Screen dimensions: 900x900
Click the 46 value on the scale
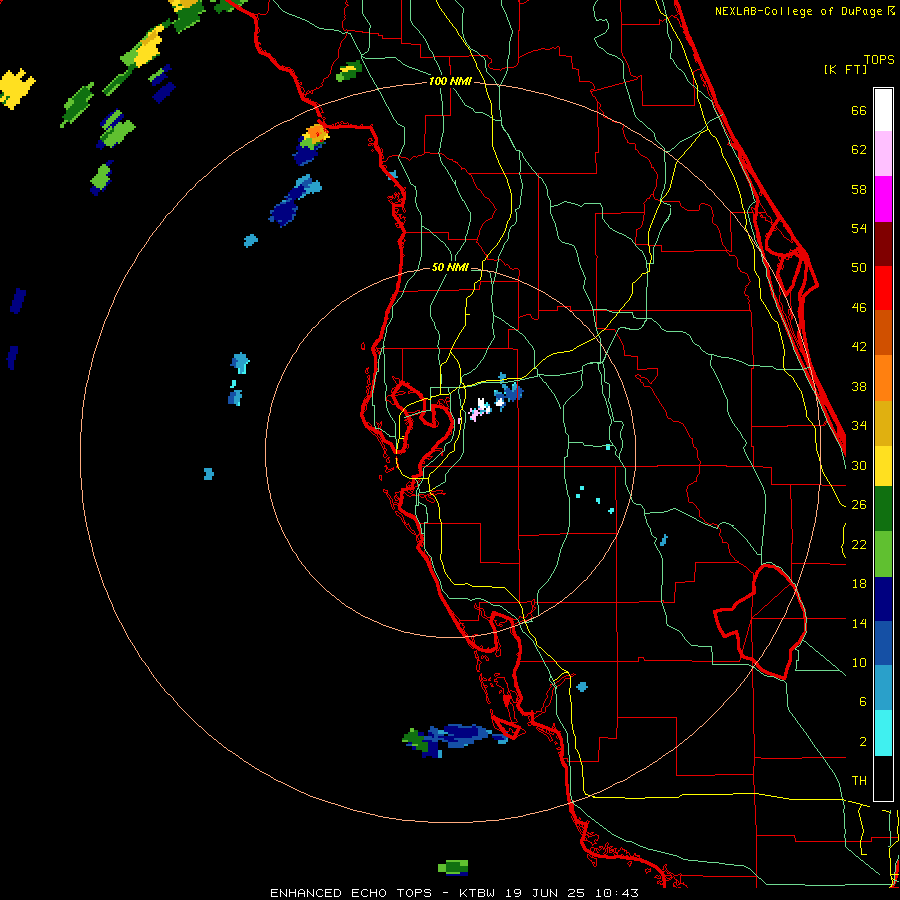point(859,308)
